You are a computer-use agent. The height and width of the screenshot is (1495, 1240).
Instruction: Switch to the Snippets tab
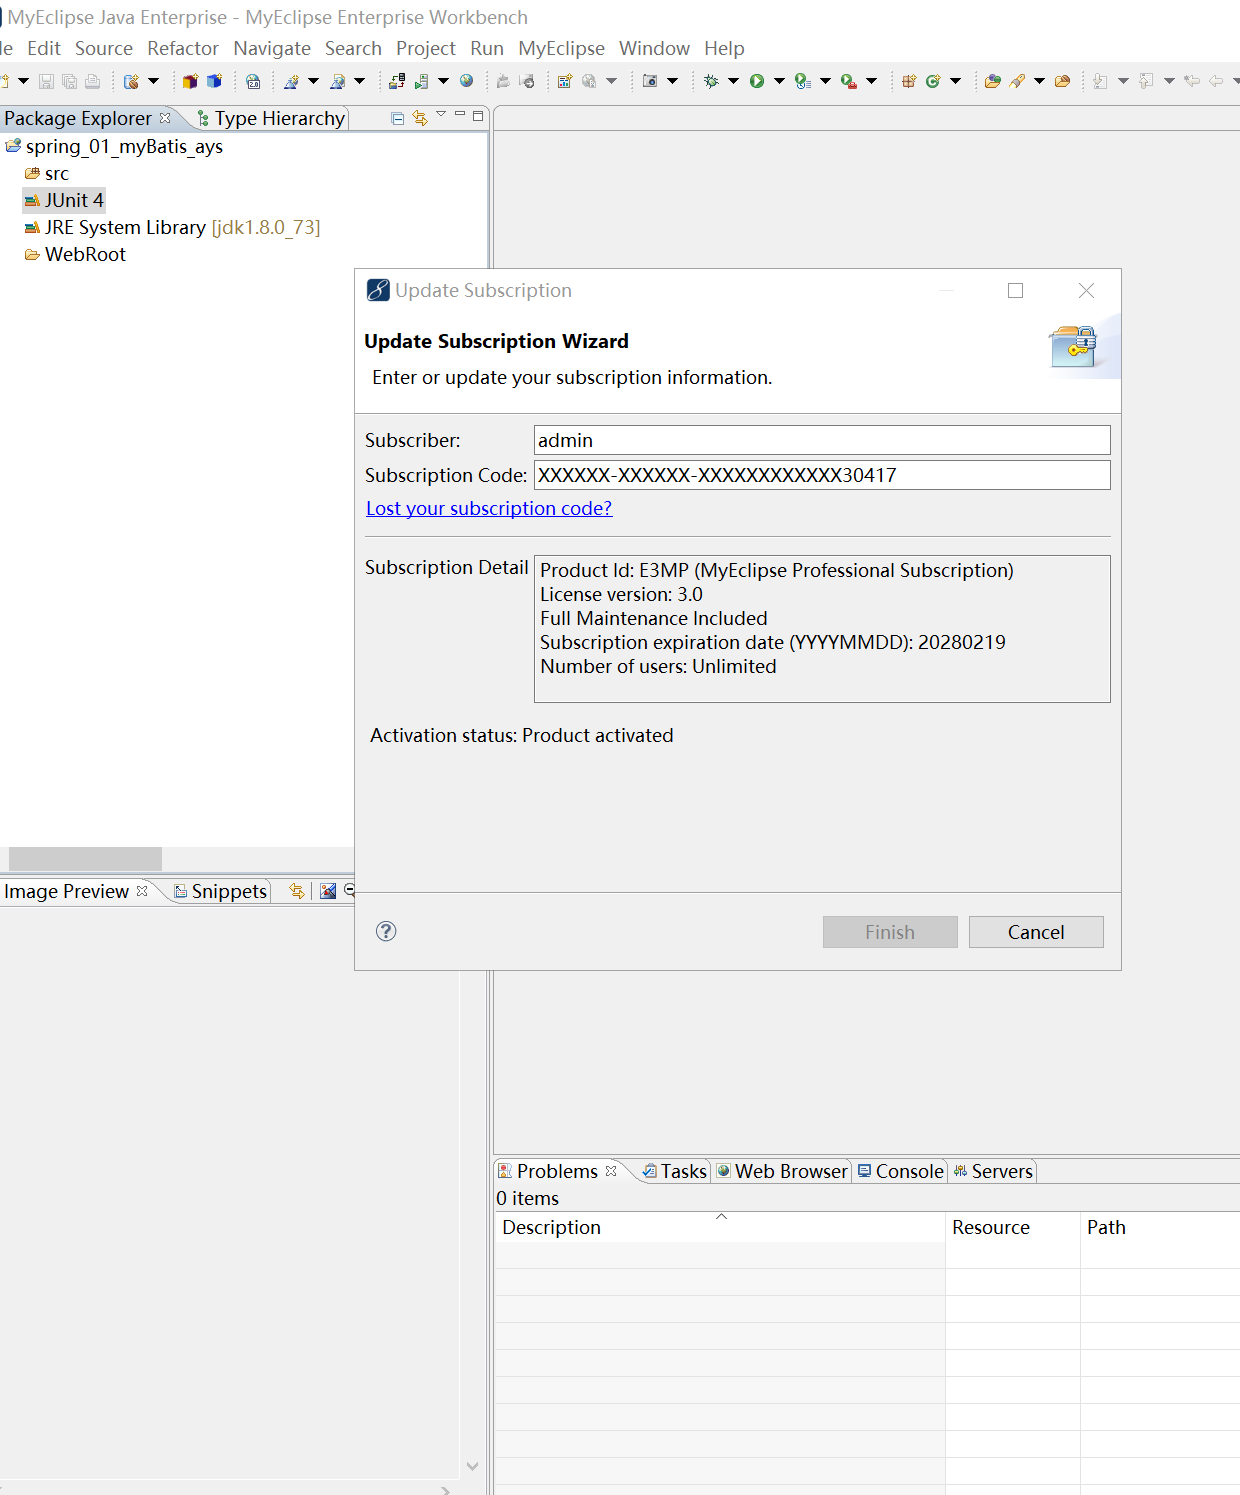[220, 891]
